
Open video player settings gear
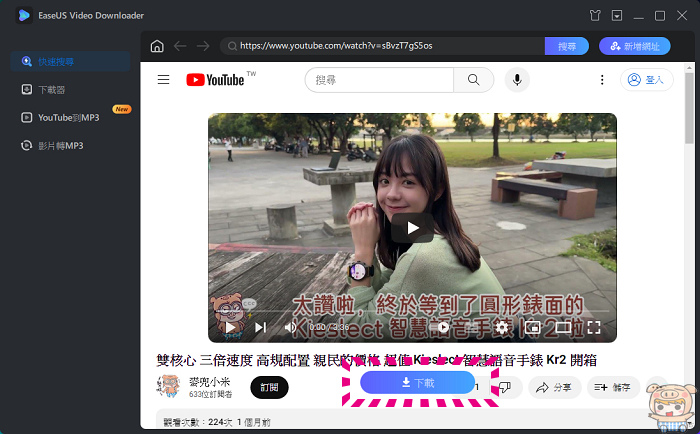pos(501,327)
